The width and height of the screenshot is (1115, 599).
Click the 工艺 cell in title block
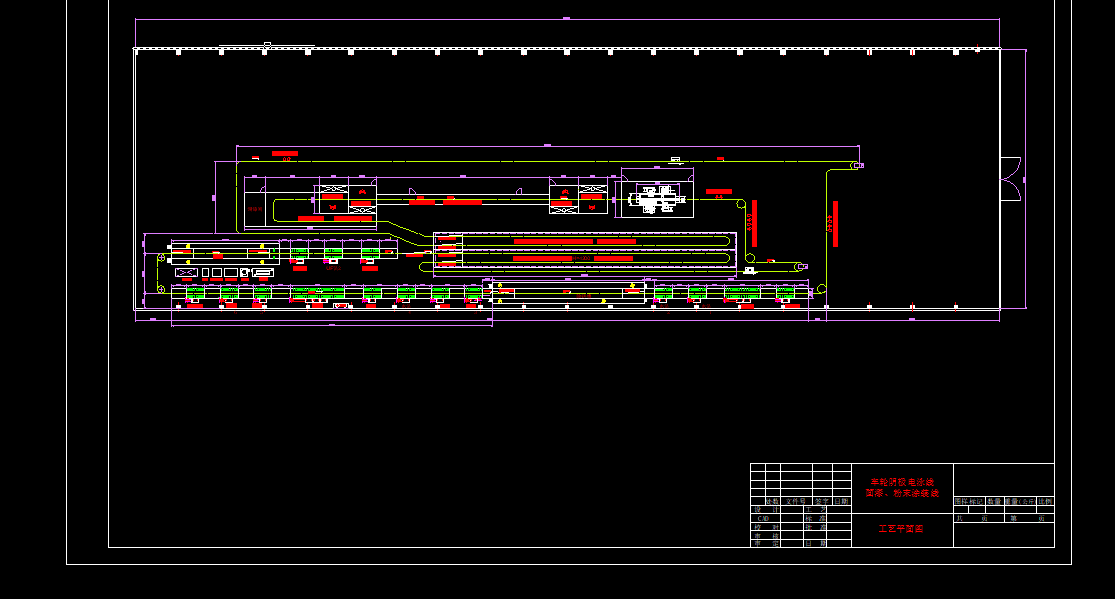click(x=815, y=509)
